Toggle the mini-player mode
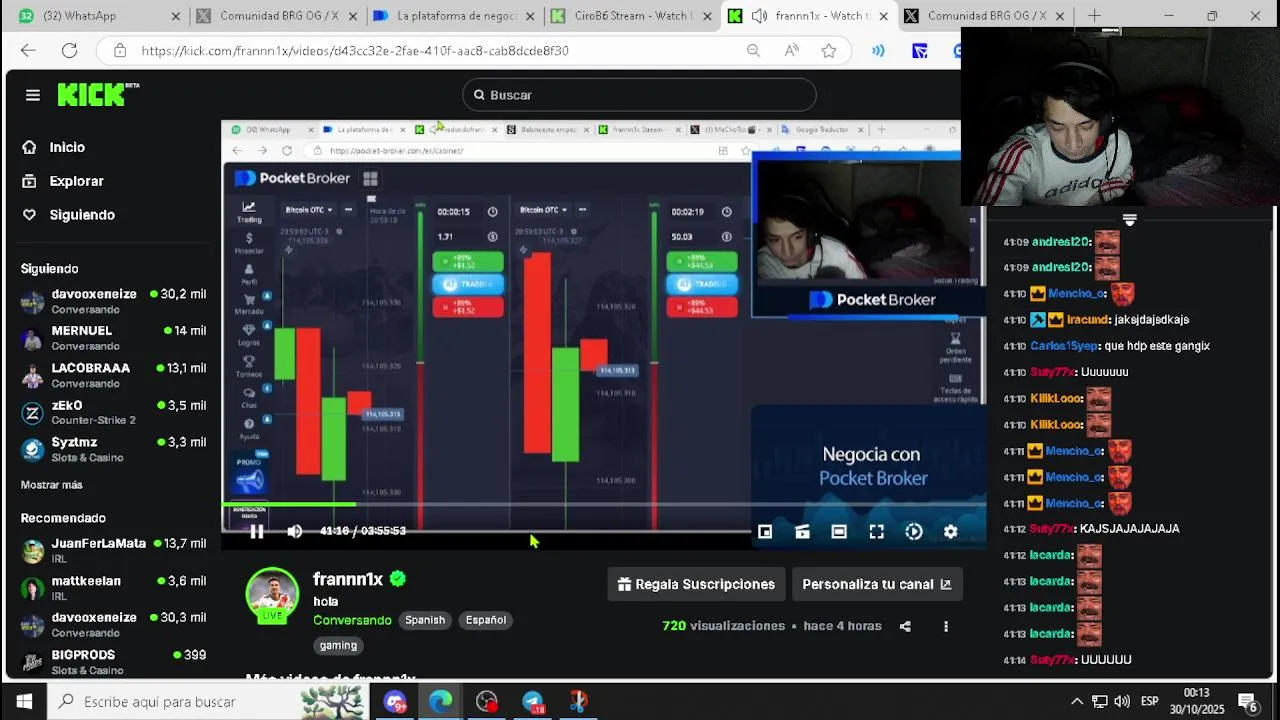Screen dimensions: 1280x720 pos(765,532)
